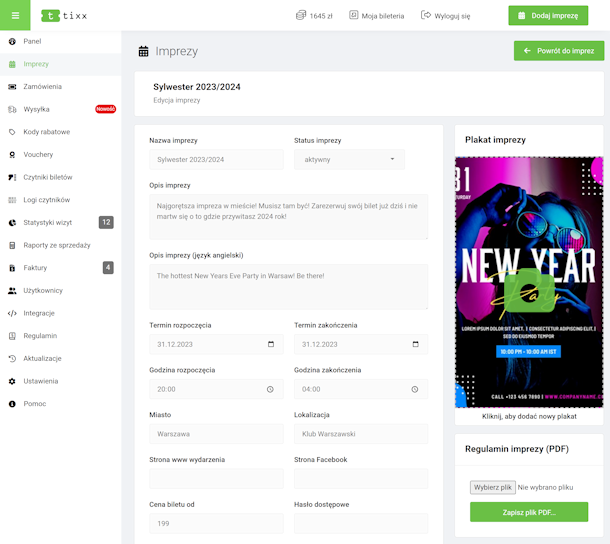Click the Integracje code icon
The image size is (610, 544).
[x=12, y=313]
